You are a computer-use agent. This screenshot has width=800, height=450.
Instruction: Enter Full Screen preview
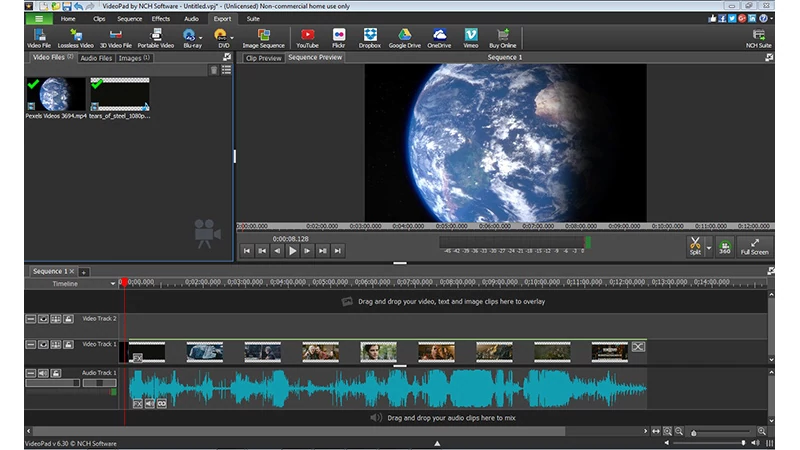point(755,247)
